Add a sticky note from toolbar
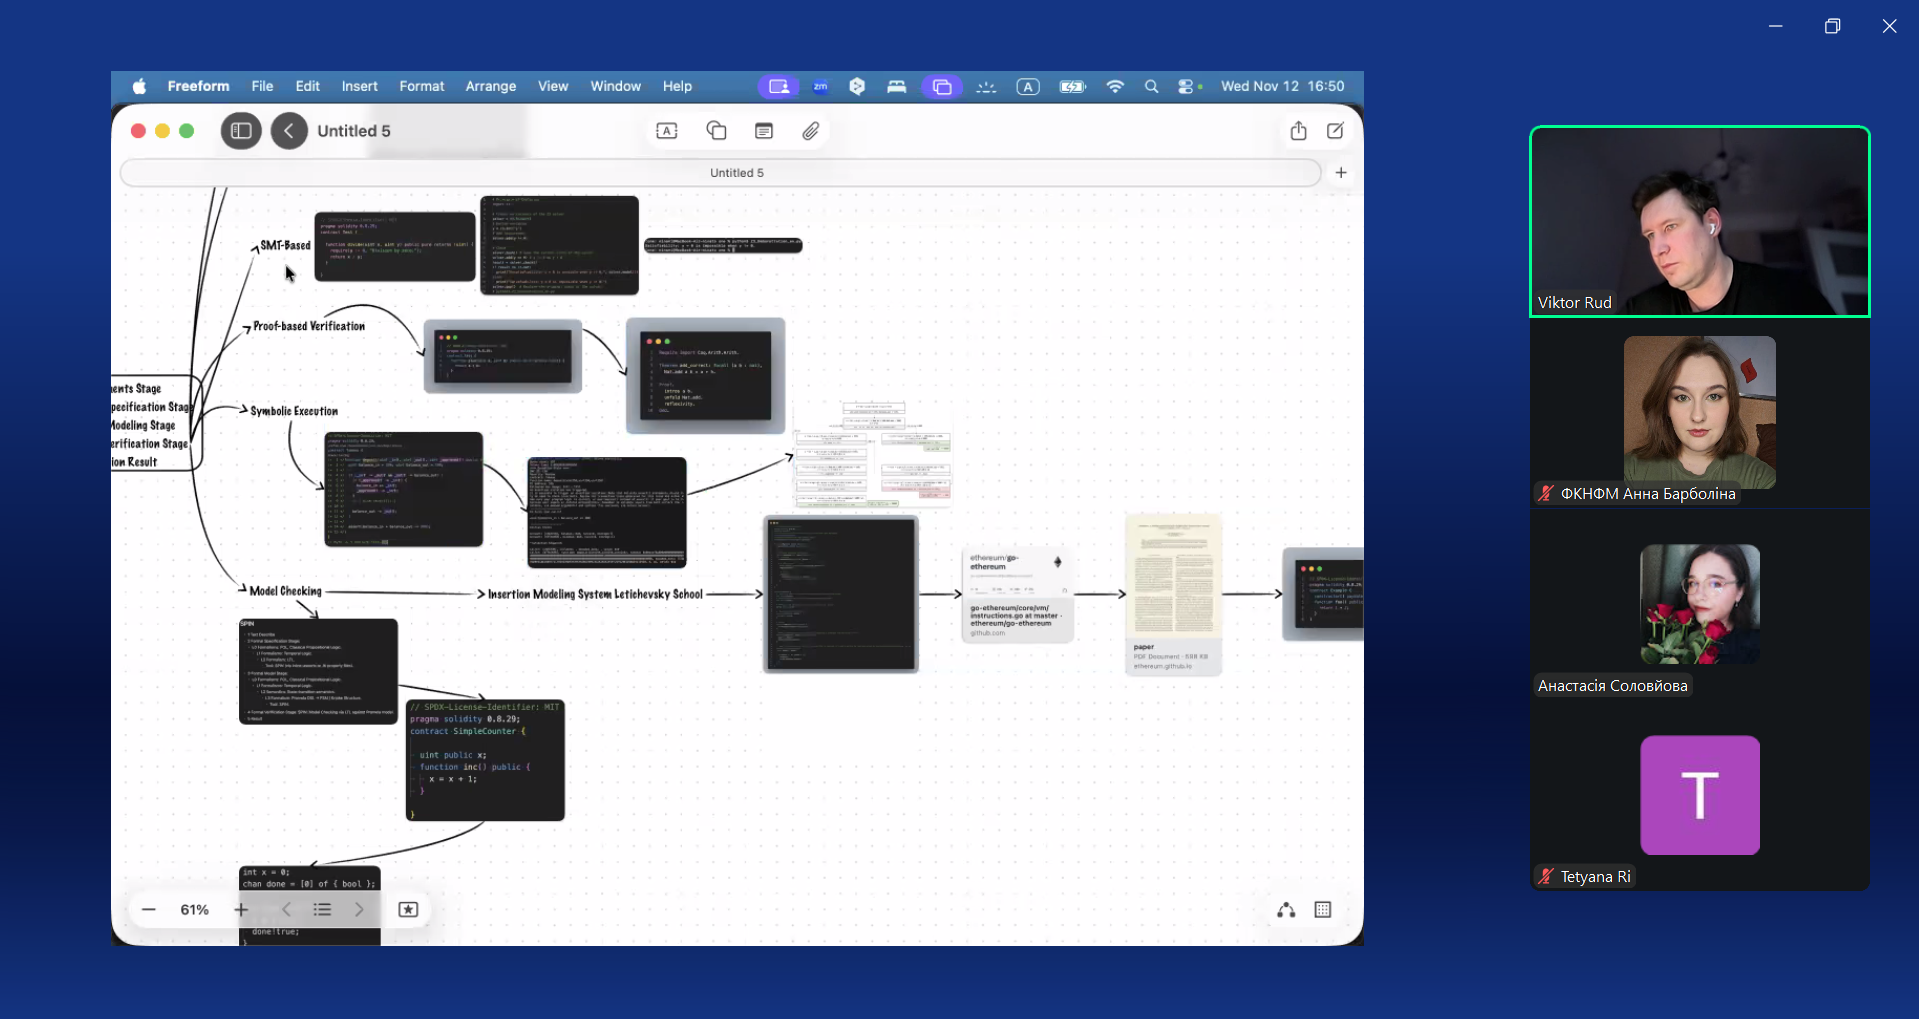The height and width of the screenshot is (1020, 1919). (x=764, y=131)
